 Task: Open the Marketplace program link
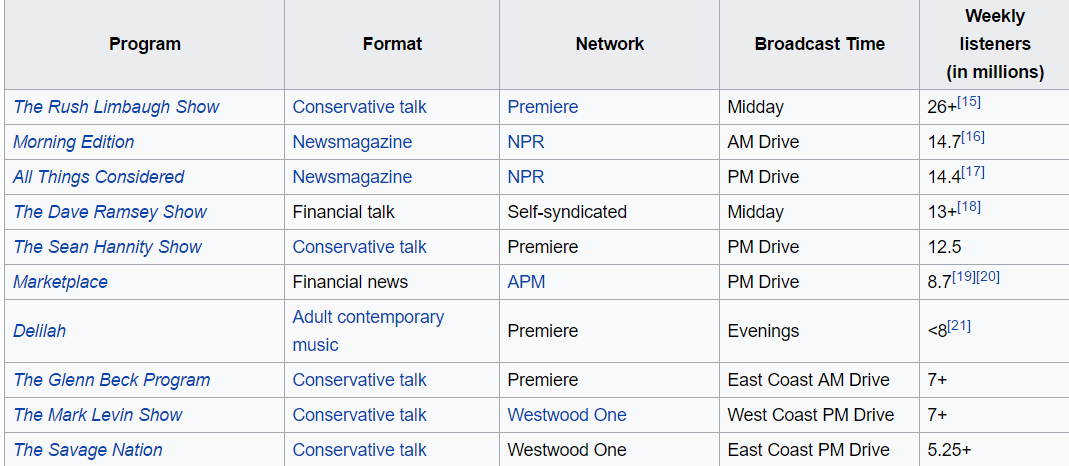tap(60, 282)
